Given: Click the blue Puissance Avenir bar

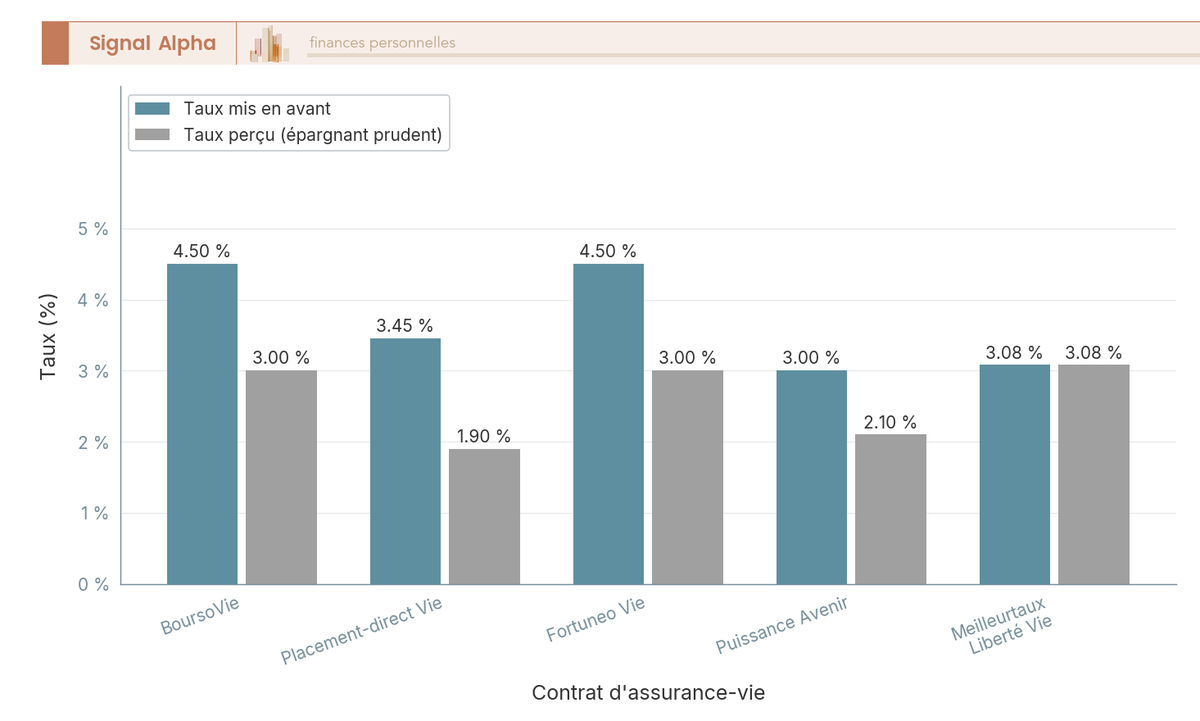Looking at the screenshot, I should 811,477.
